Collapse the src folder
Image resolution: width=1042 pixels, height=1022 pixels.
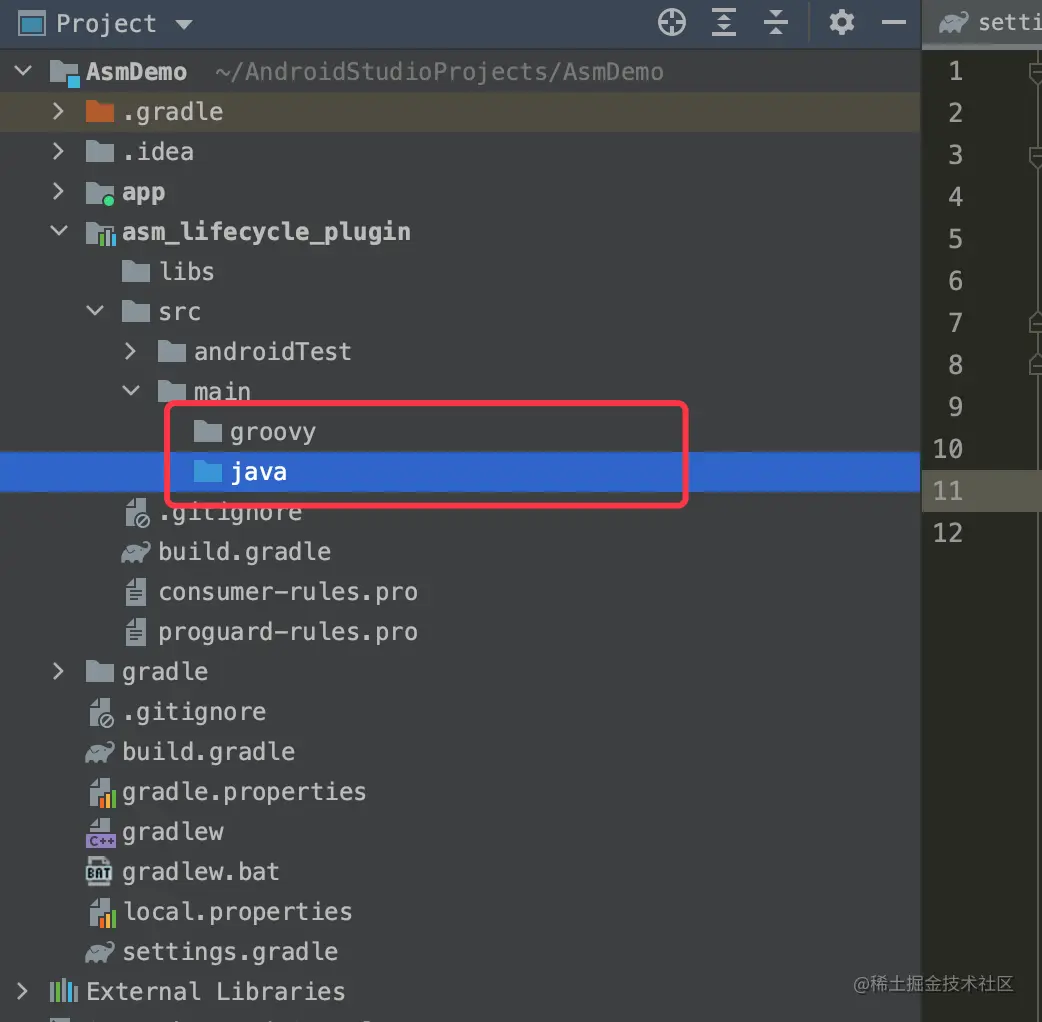coord(95,311)
